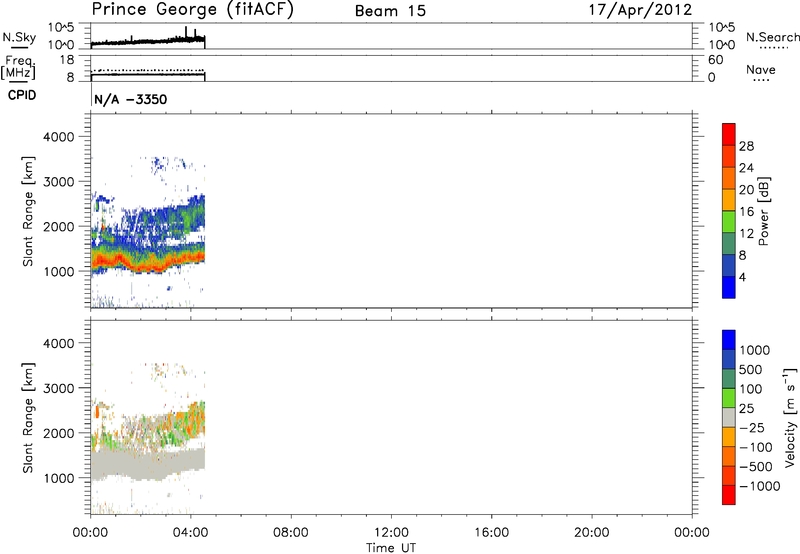Click the gray ground scatter band in velocity plot
The width and height of the screenshot is (800, 554).
148,463
